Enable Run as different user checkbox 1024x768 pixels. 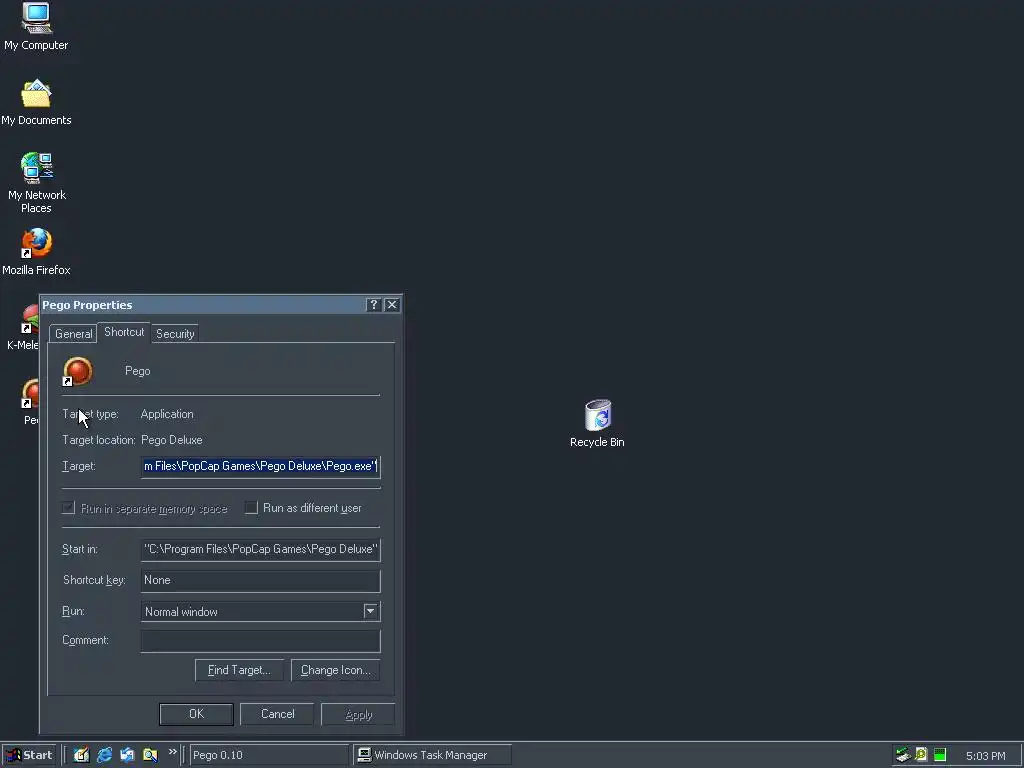(x=251, y=507)
